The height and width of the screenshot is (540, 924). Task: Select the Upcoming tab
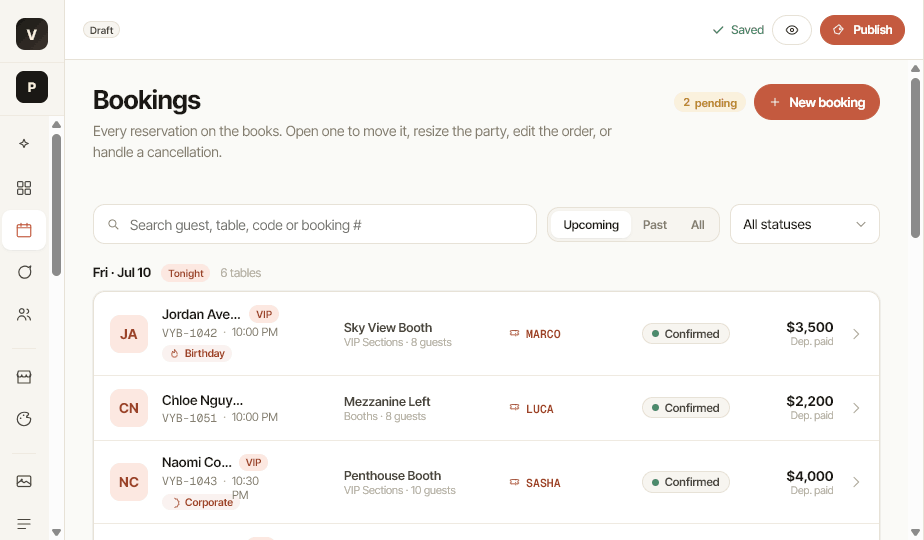[x=590, y=225]
